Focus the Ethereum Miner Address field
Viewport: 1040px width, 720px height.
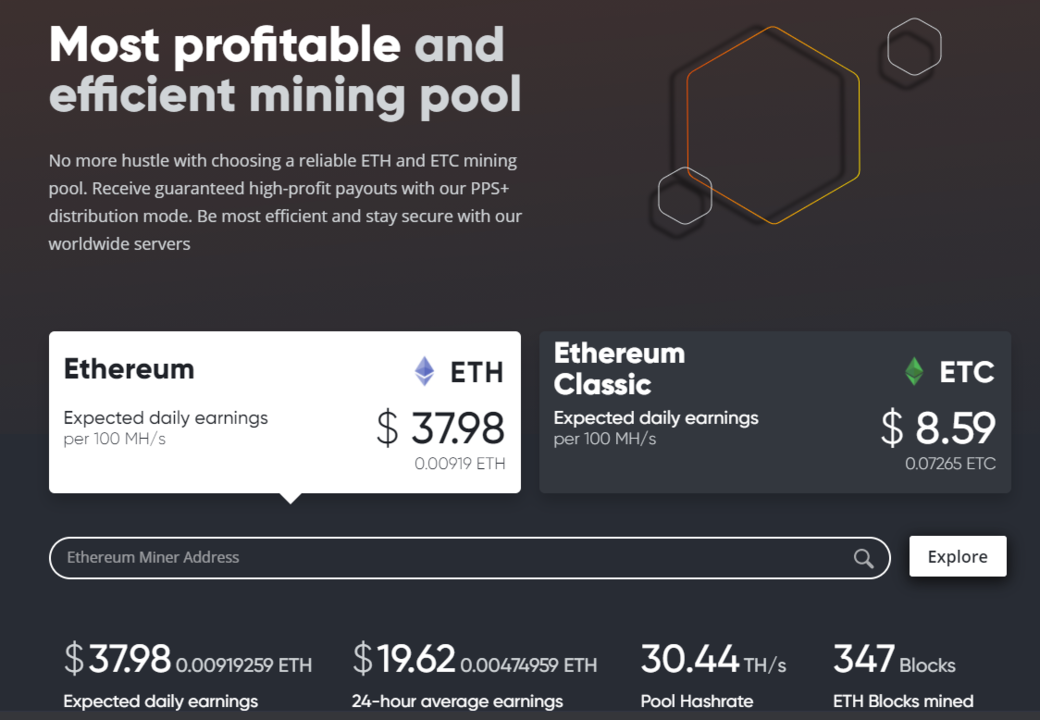(450, 558)
